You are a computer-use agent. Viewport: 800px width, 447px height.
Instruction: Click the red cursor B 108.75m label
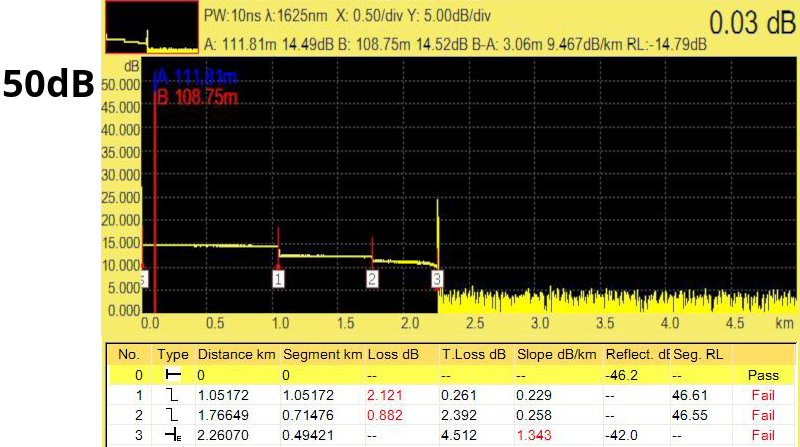(x=196, y=97)
